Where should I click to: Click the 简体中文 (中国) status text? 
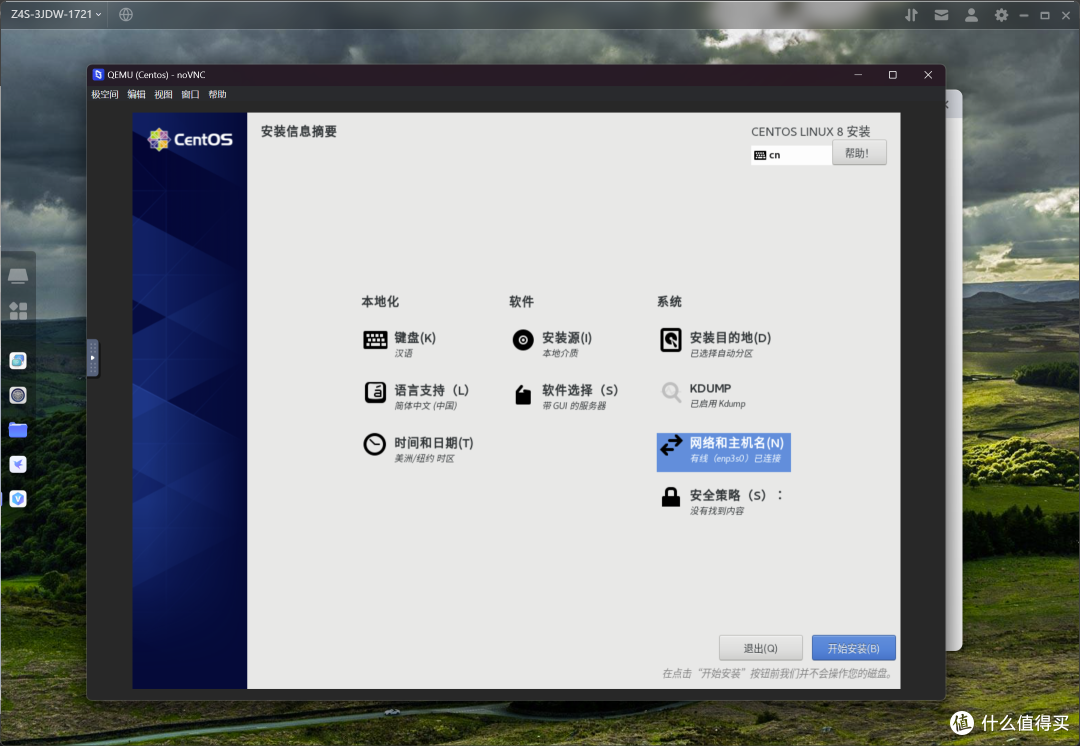click(x=426, y=406)
